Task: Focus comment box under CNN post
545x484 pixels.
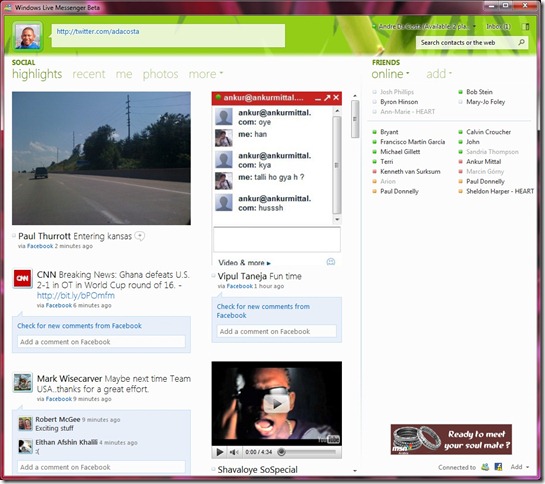Action: 101,342
